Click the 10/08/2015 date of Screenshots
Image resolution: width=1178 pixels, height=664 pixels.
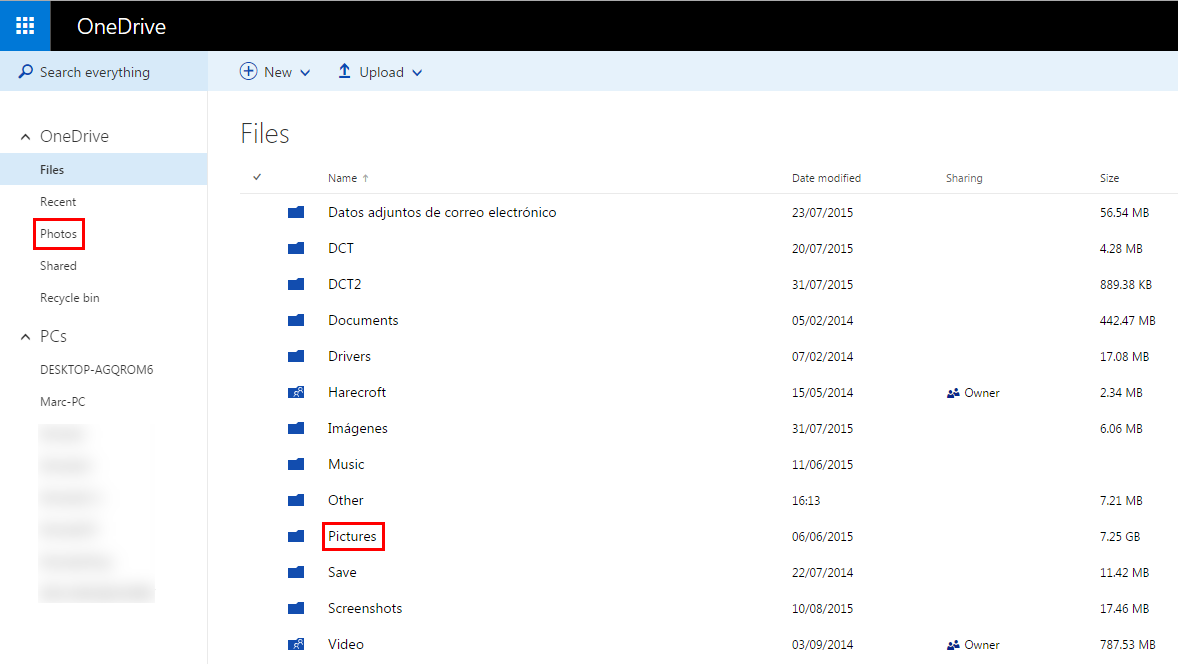[x=823, y=609]
